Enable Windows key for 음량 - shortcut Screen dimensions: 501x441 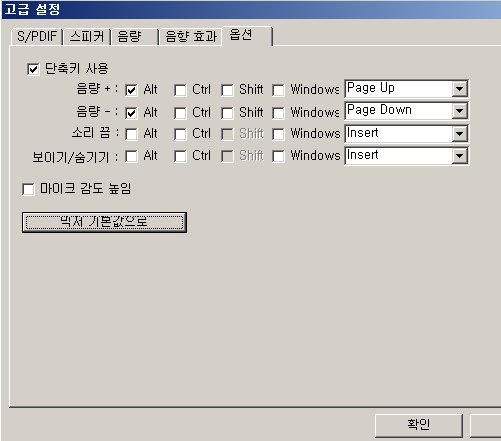point(278,113)
